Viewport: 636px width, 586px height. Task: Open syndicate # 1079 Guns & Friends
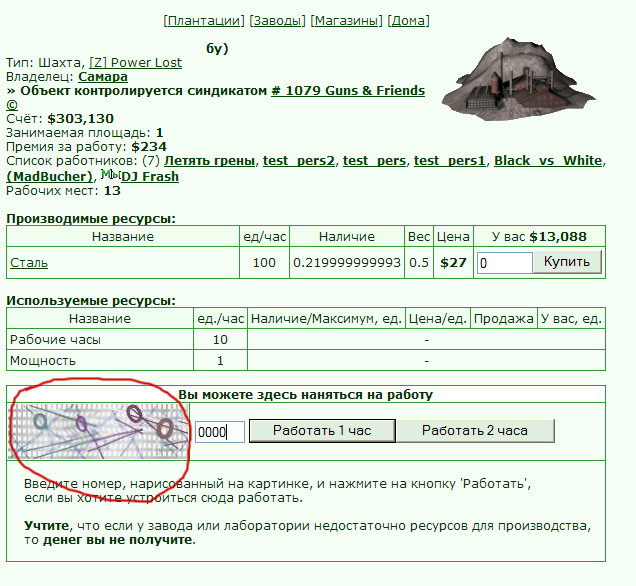pos(348,90)
